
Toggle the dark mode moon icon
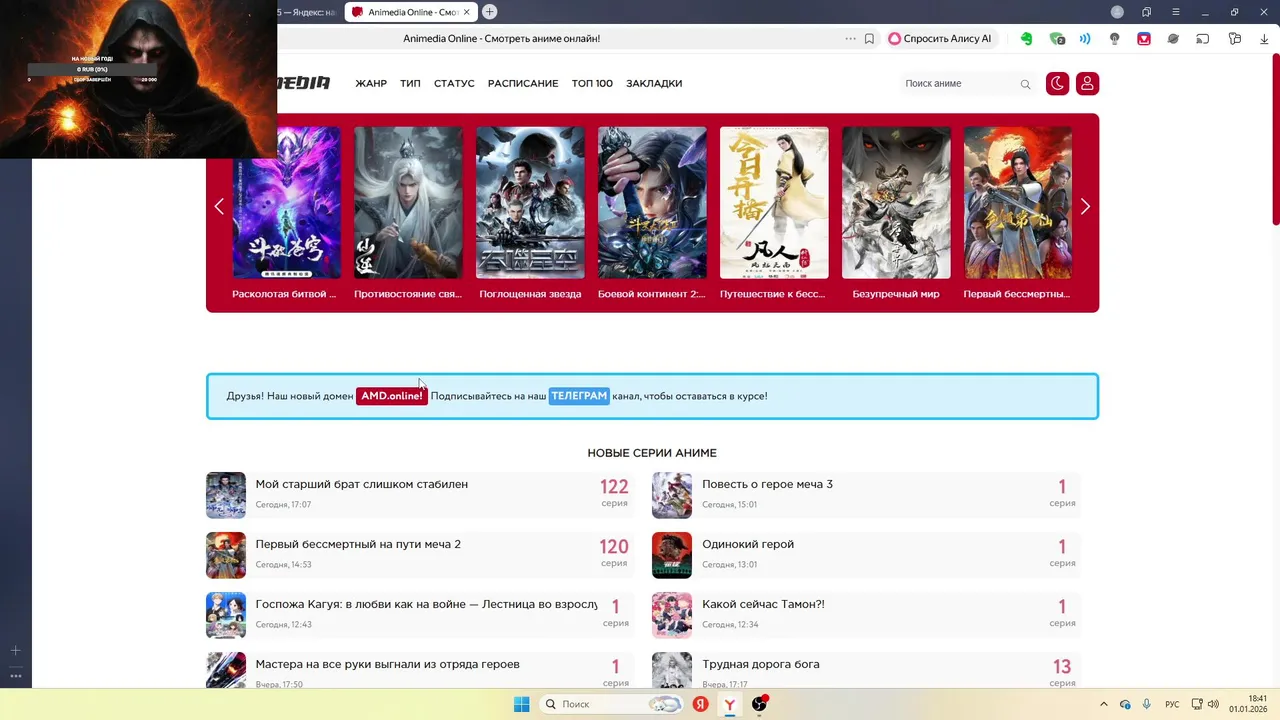pos(1057,84)
